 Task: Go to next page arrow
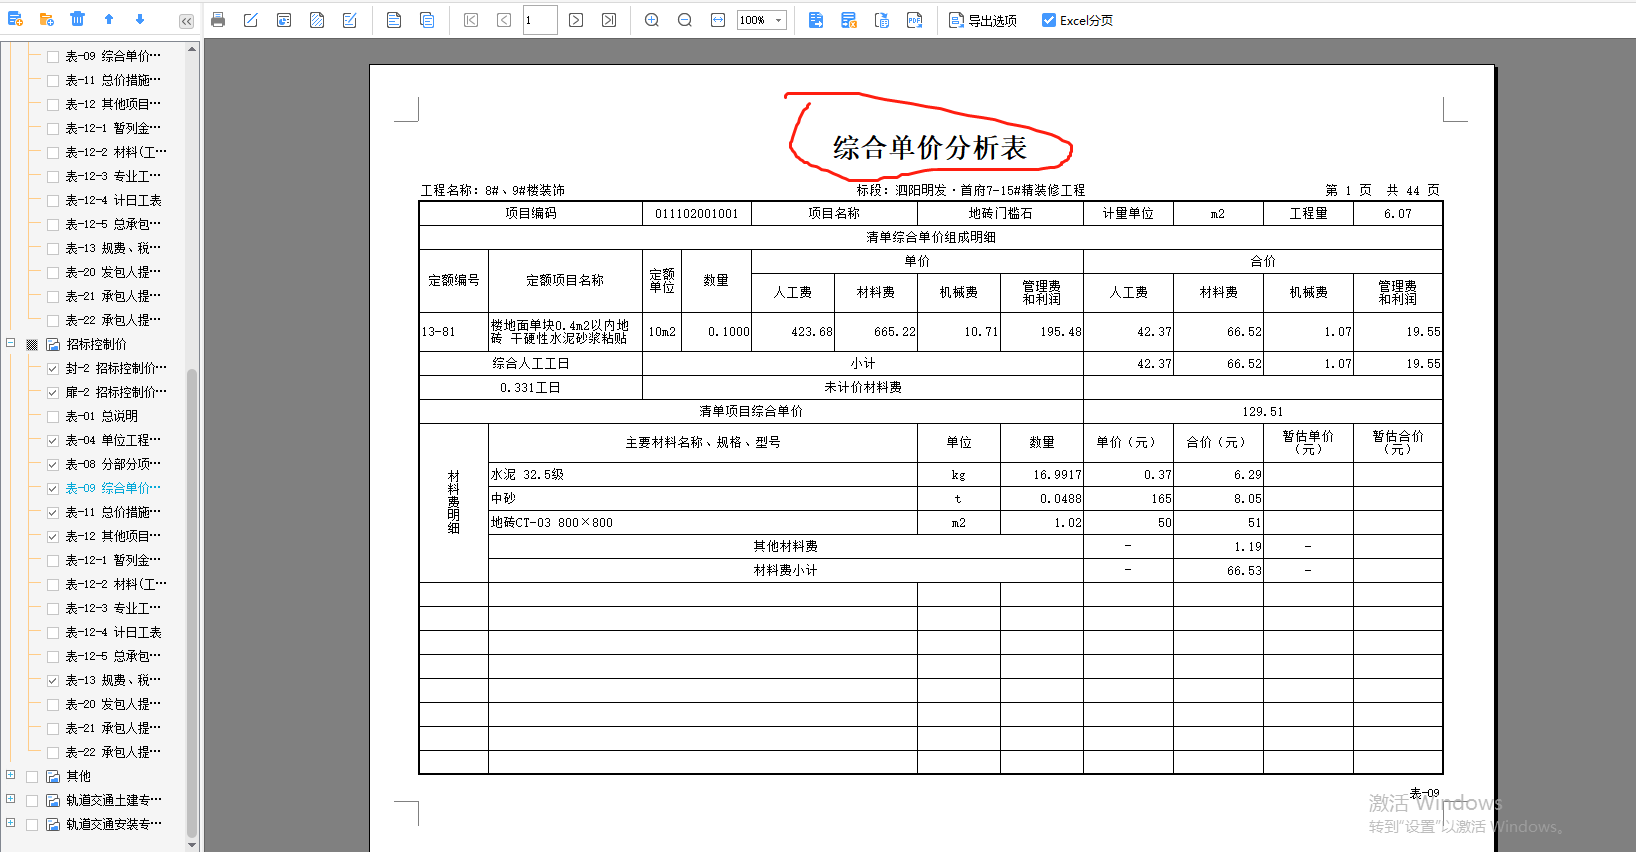click(x=576, y=20)
